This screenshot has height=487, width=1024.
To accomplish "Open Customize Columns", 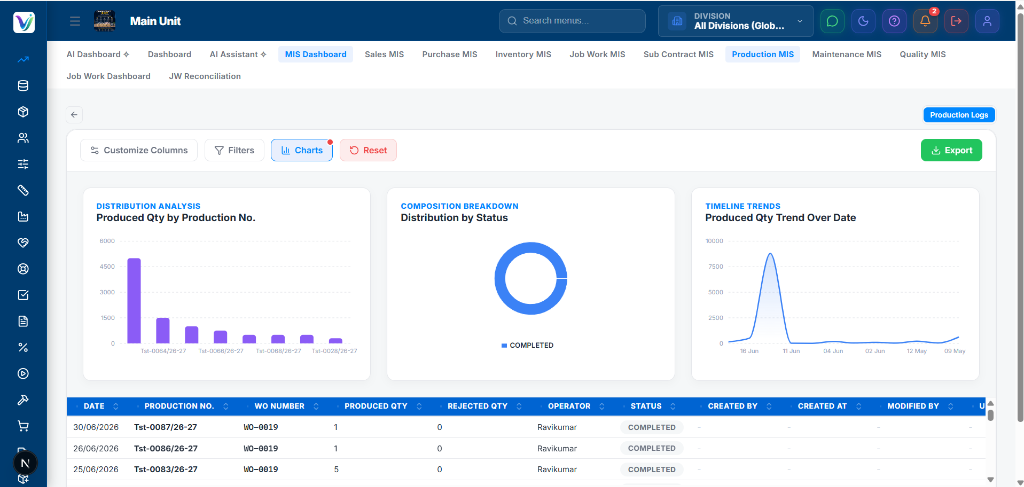I will [x=139, y=150].
